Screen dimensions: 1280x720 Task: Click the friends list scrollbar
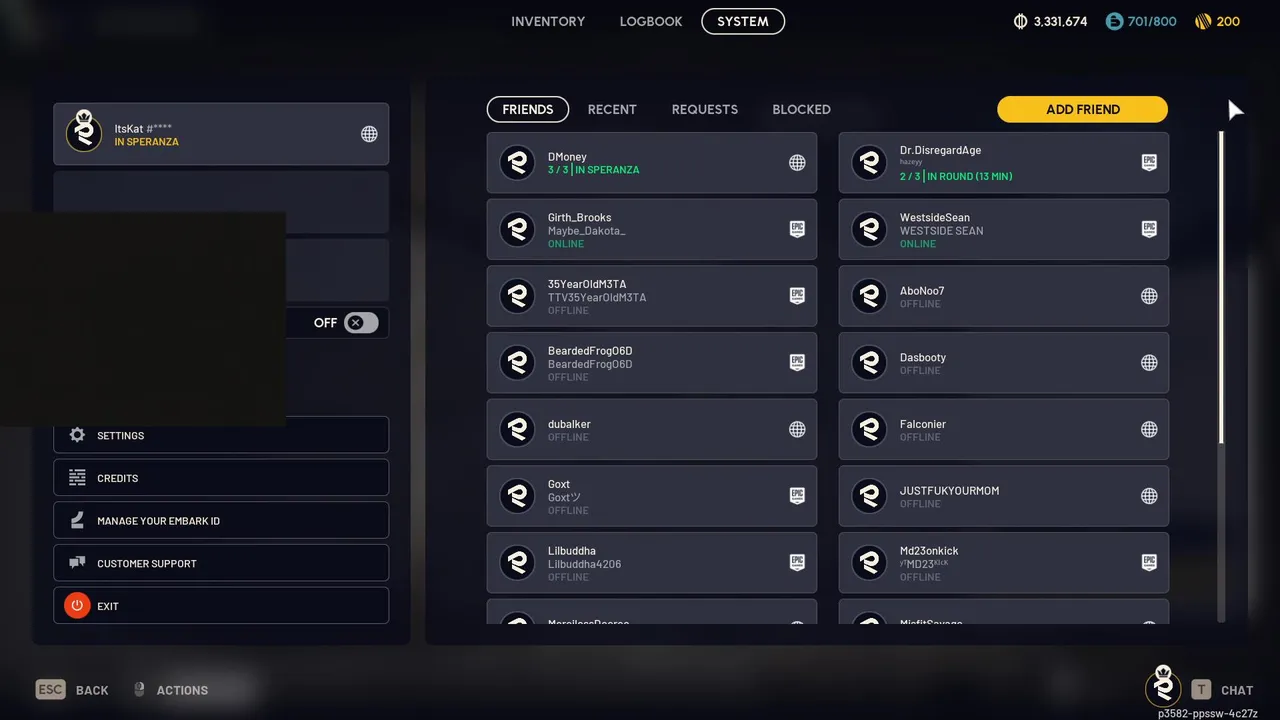click(1221, 288)
